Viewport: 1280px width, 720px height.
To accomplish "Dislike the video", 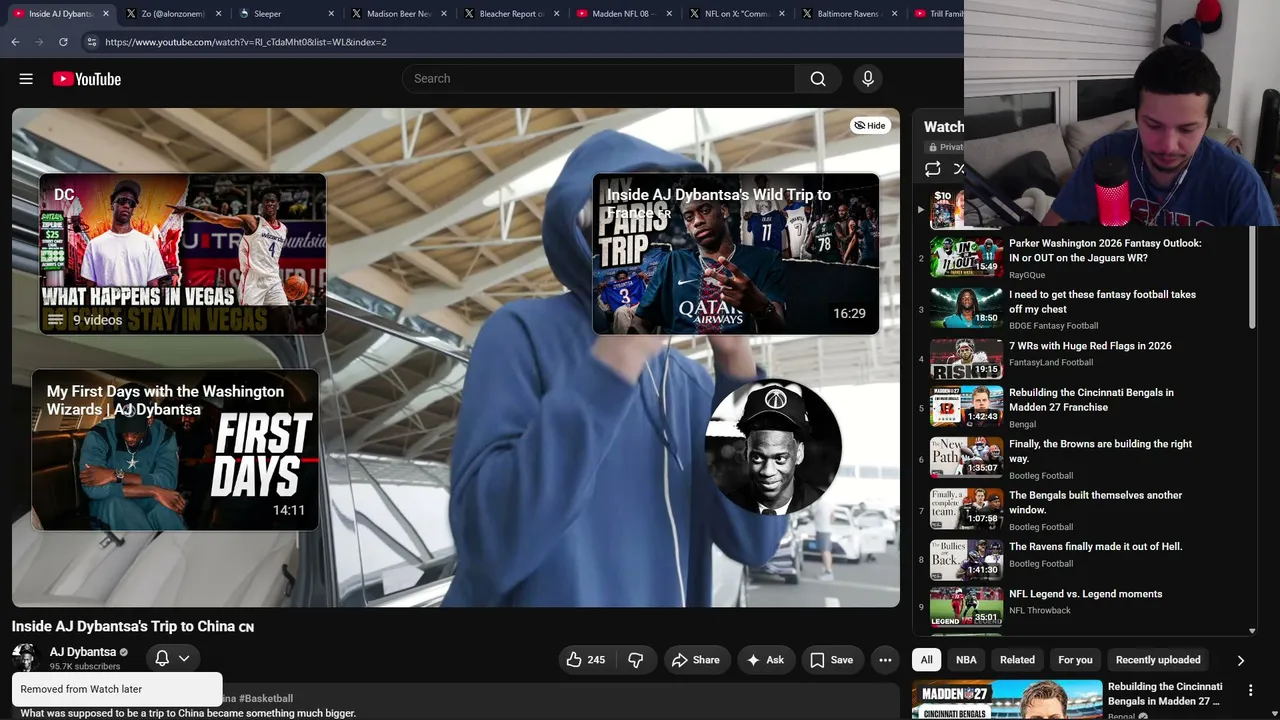I will point(636,660).
